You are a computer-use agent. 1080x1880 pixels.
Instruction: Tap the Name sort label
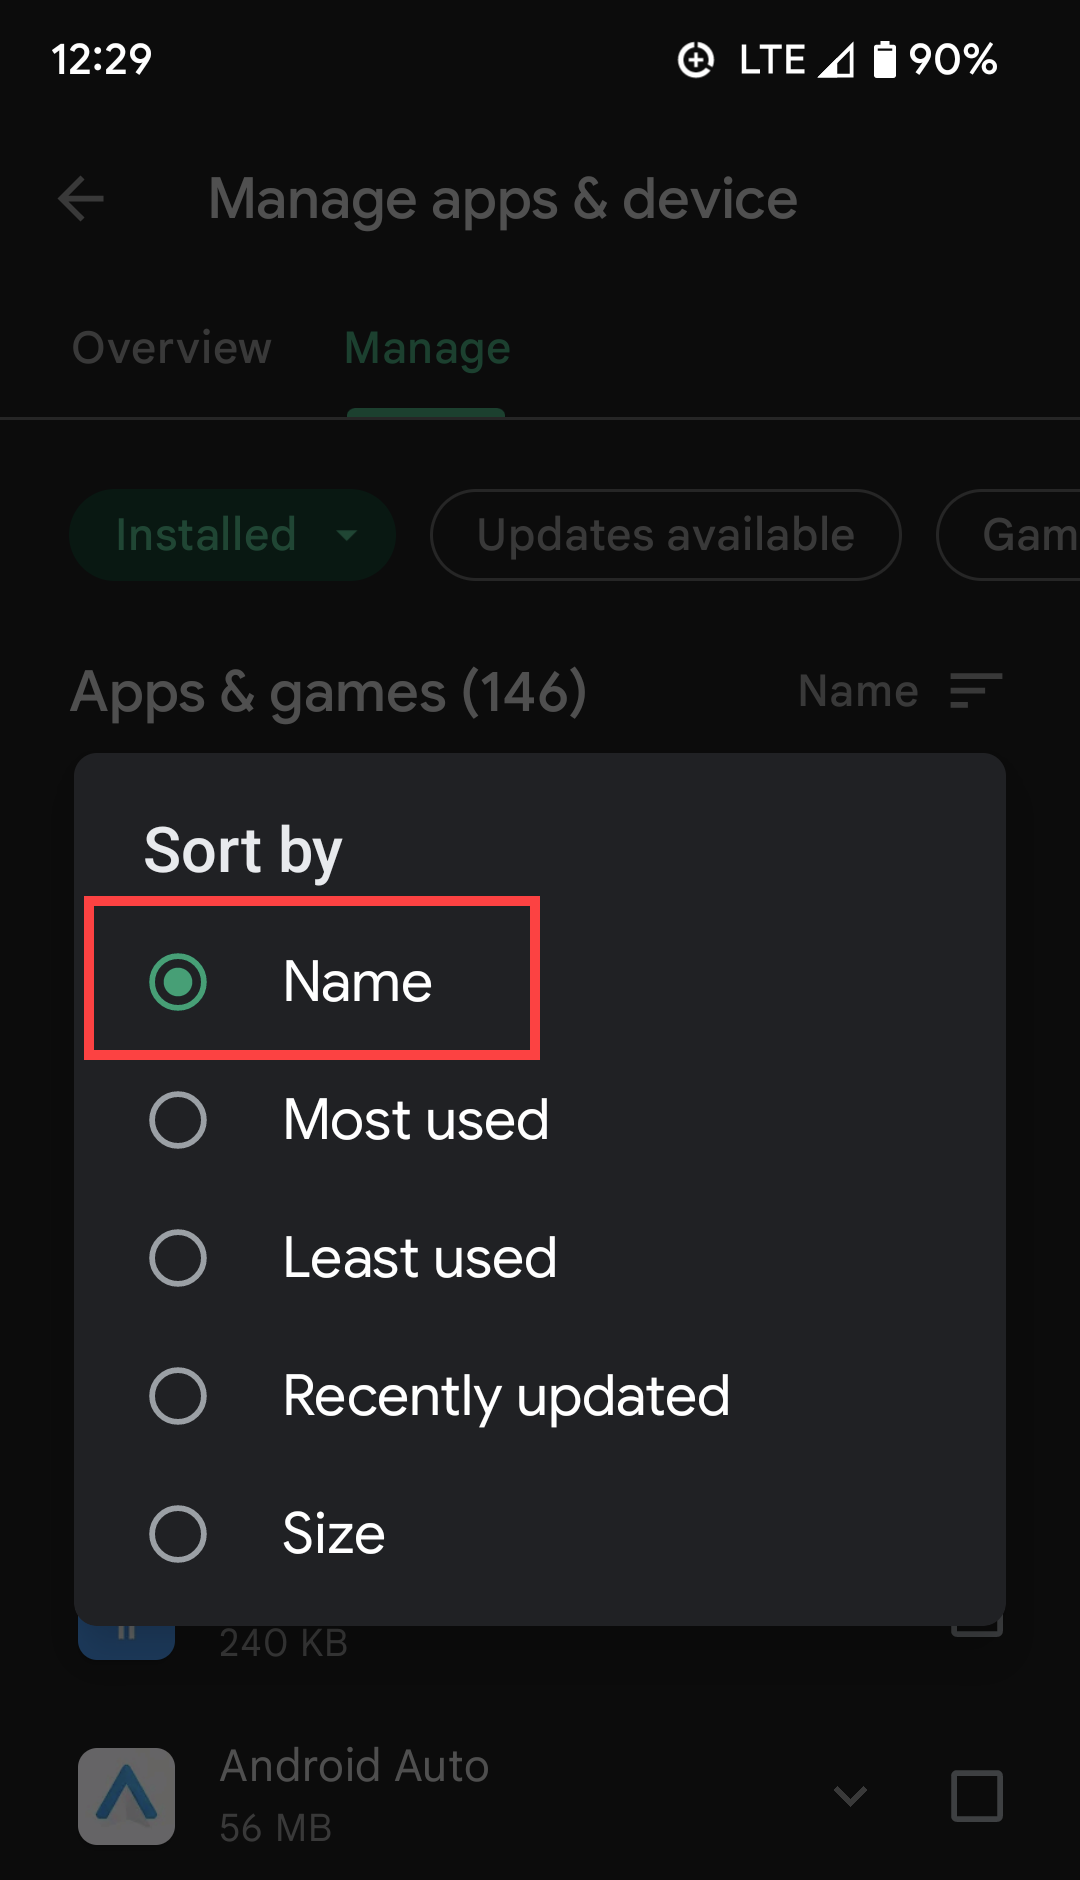click(858, 691)
